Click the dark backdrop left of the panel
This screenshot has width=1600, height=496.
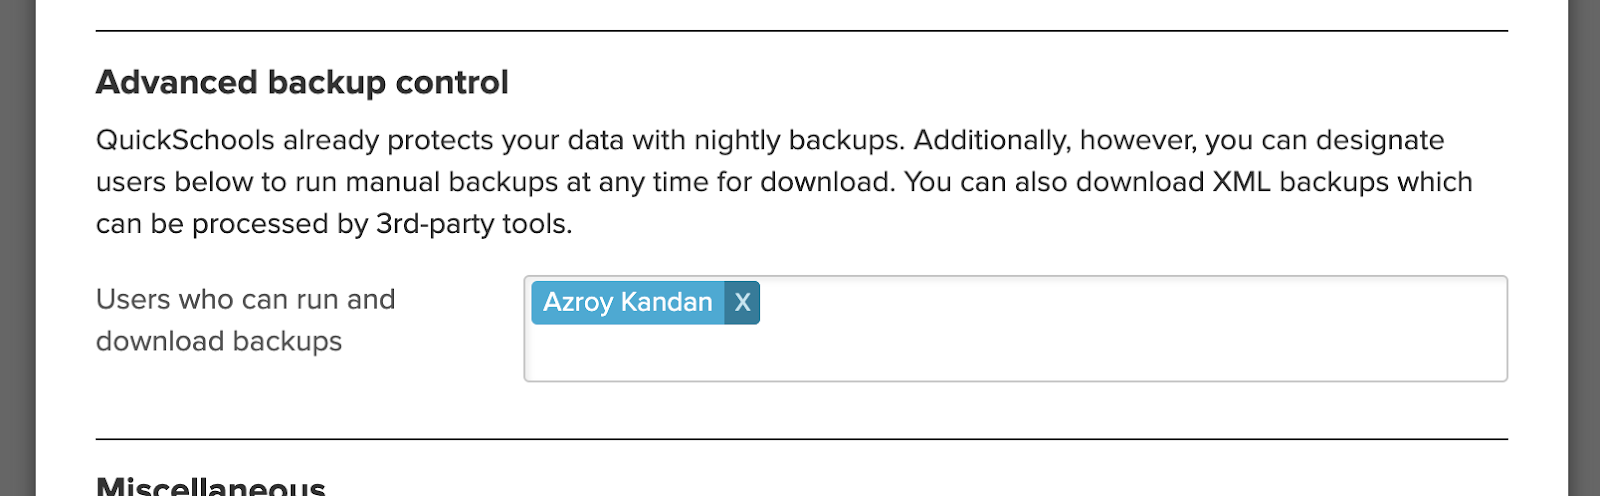(x=17, y=248)
